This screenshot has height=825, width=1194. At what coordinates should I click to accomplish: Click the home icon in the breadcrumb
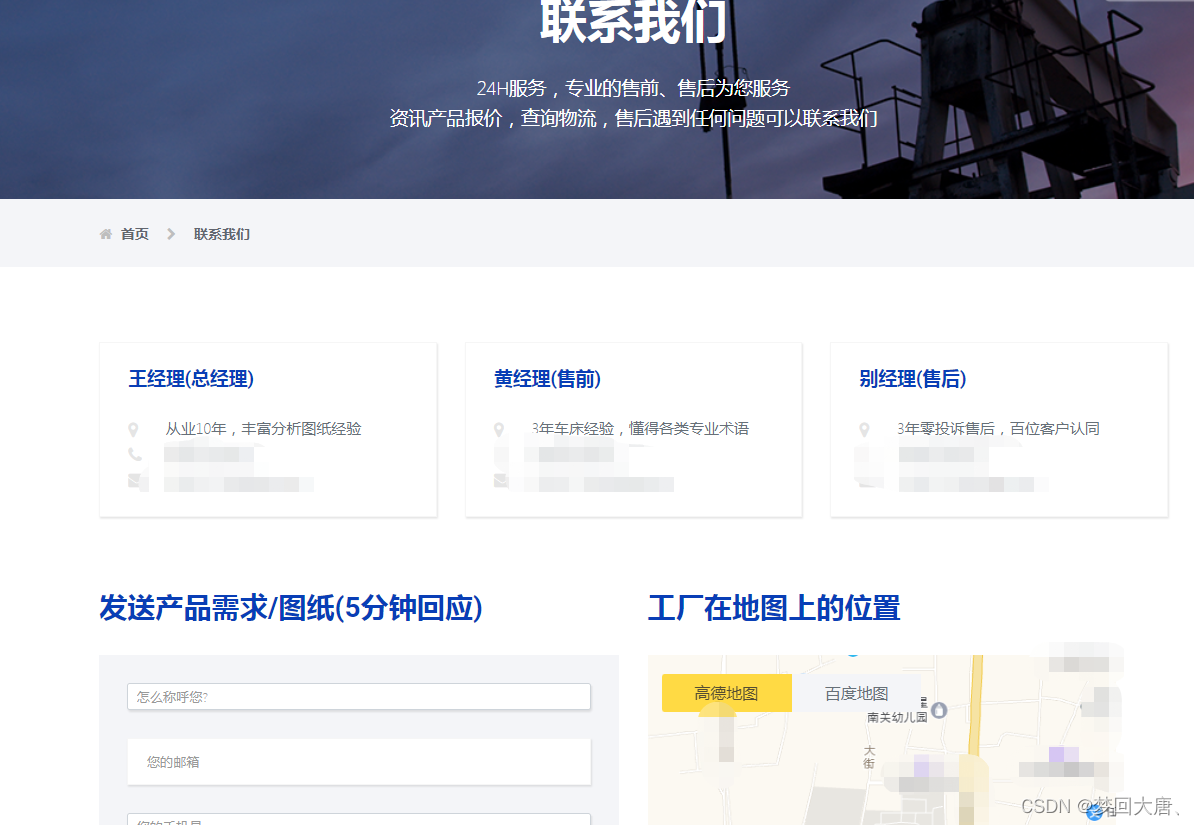(x=106, y=233)
